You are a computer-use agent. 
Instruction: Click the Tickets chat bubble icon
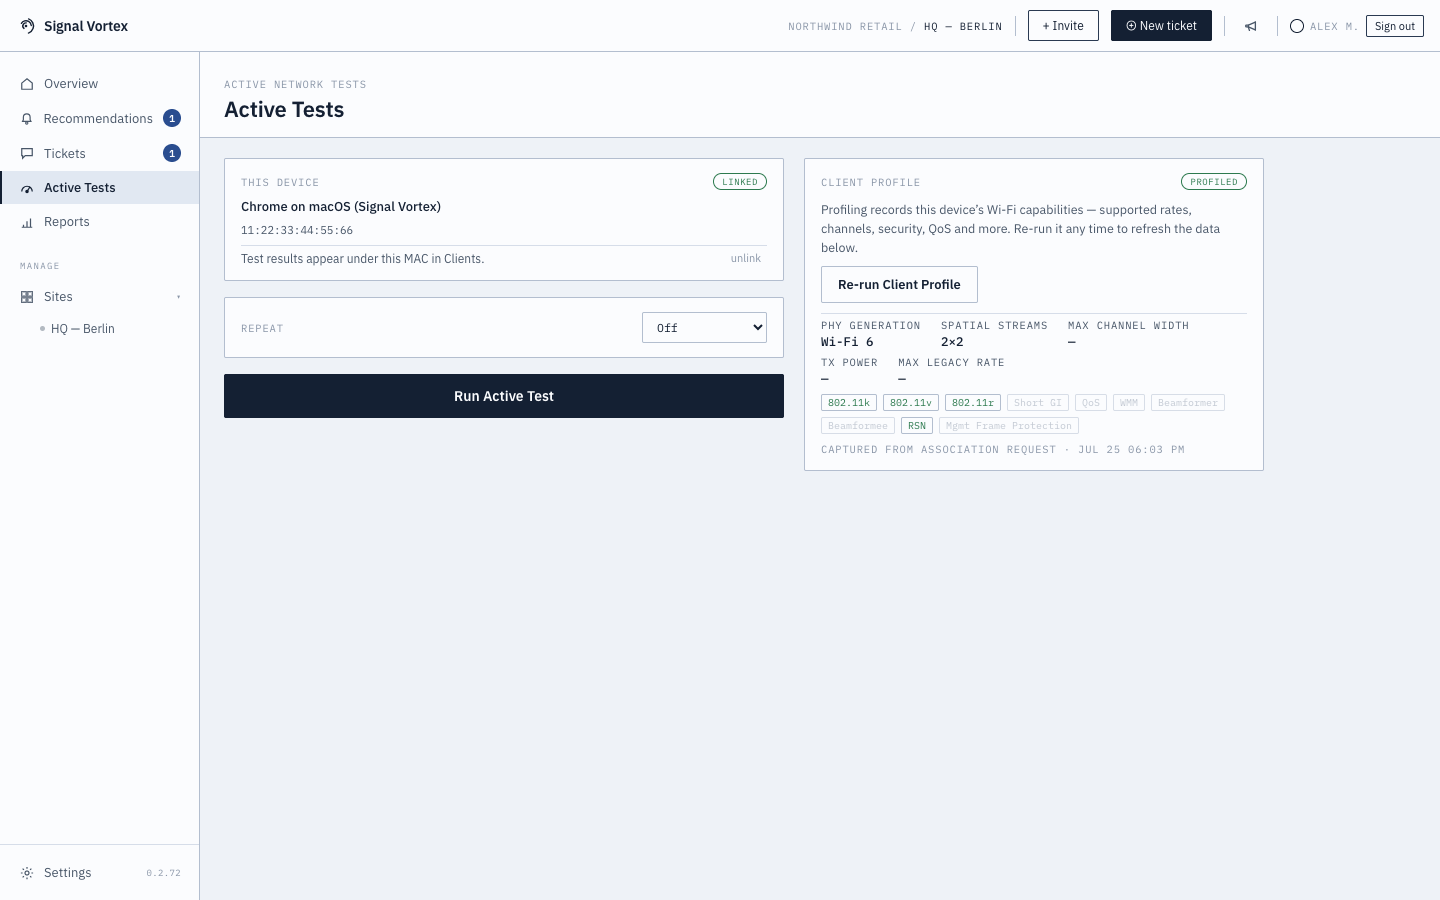point(27,154)
